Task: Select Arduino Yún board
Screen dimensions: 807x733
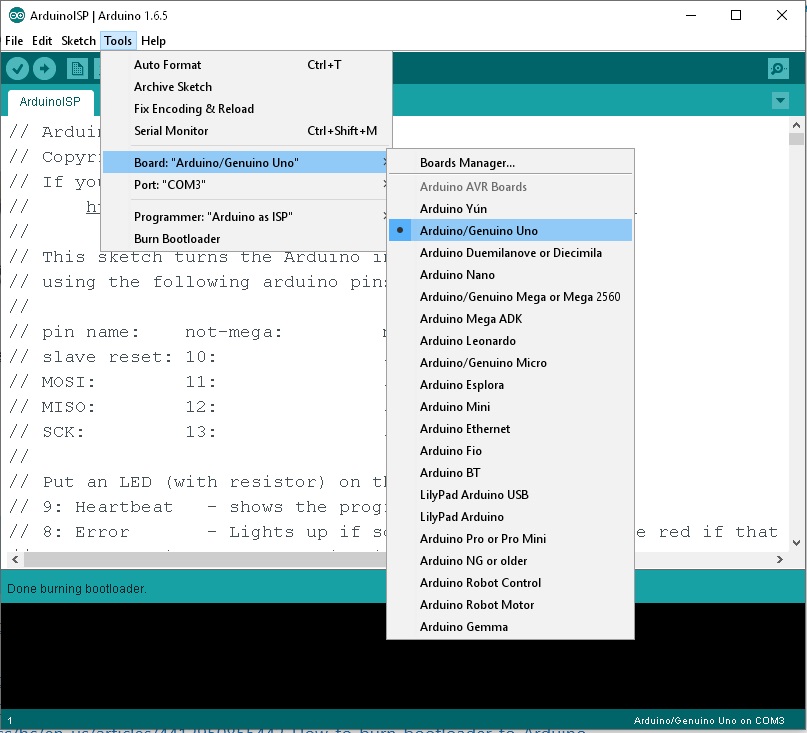Action: pos(510,208)
